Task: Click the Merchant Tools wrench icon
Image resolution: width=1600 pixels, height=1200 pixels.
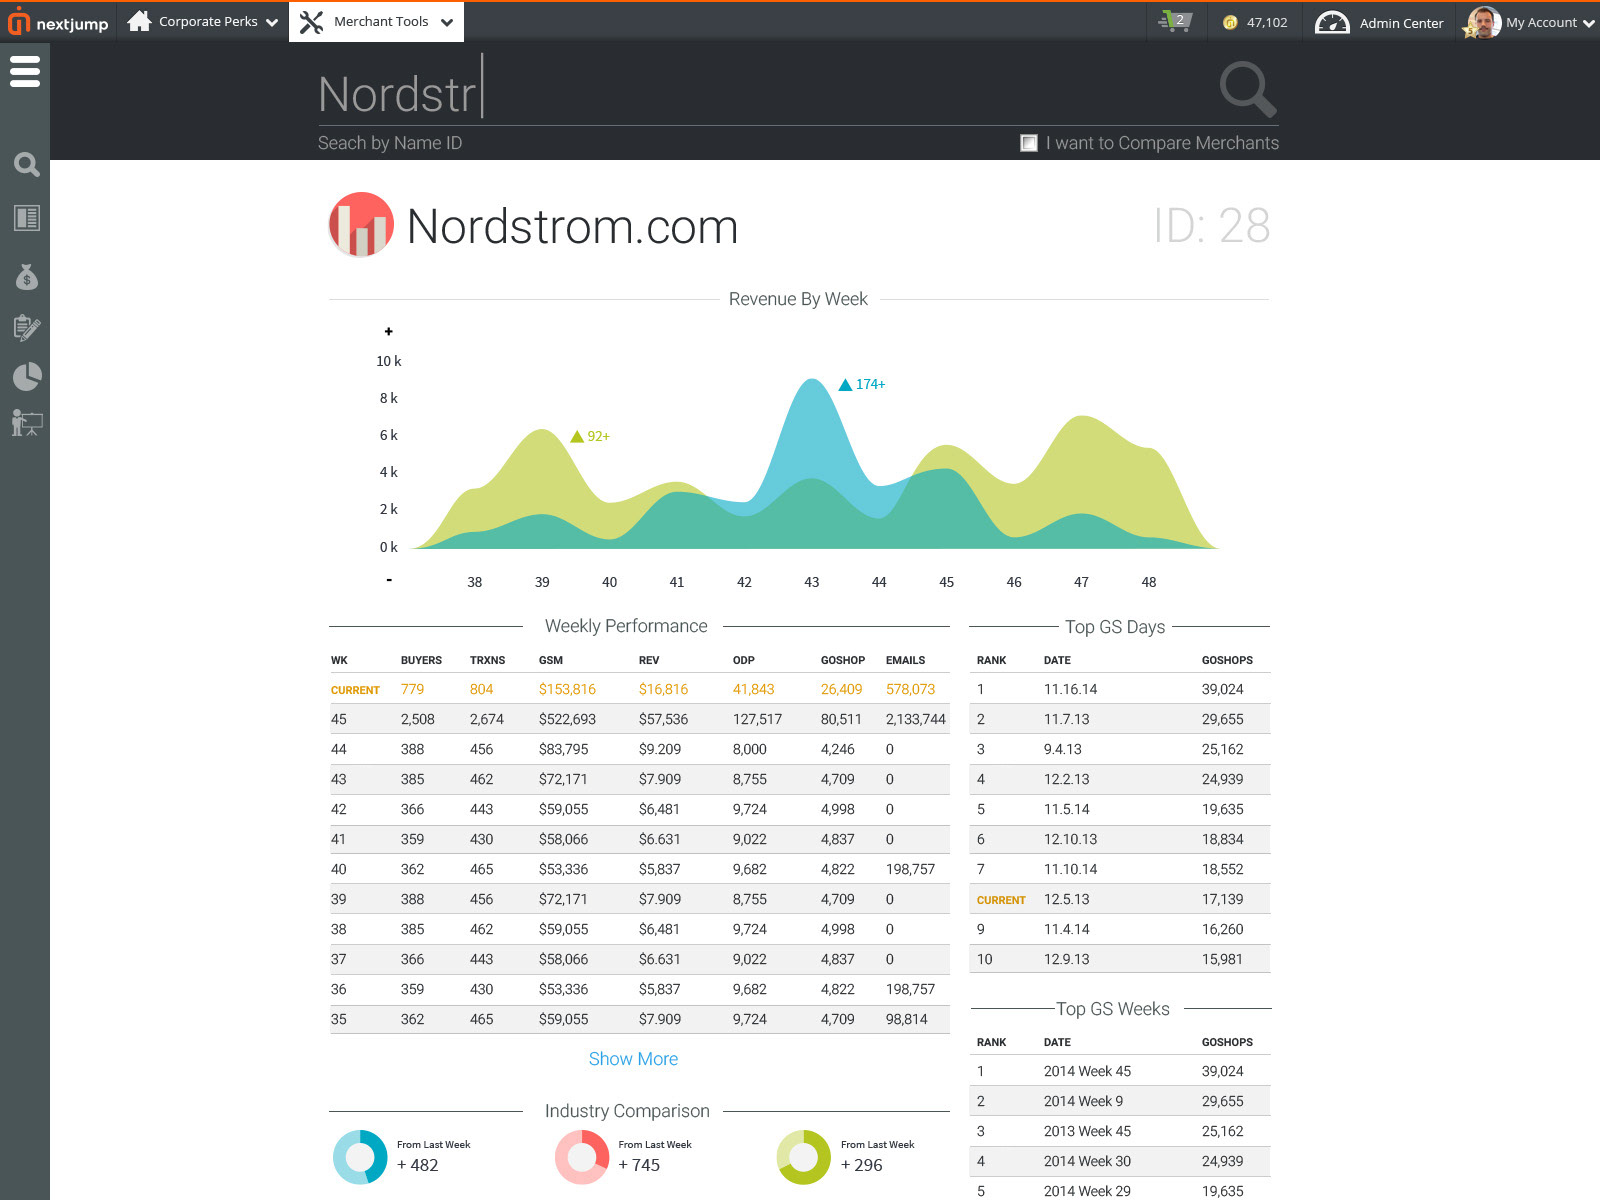Action: pyautogui.click(x=312, y=22)
